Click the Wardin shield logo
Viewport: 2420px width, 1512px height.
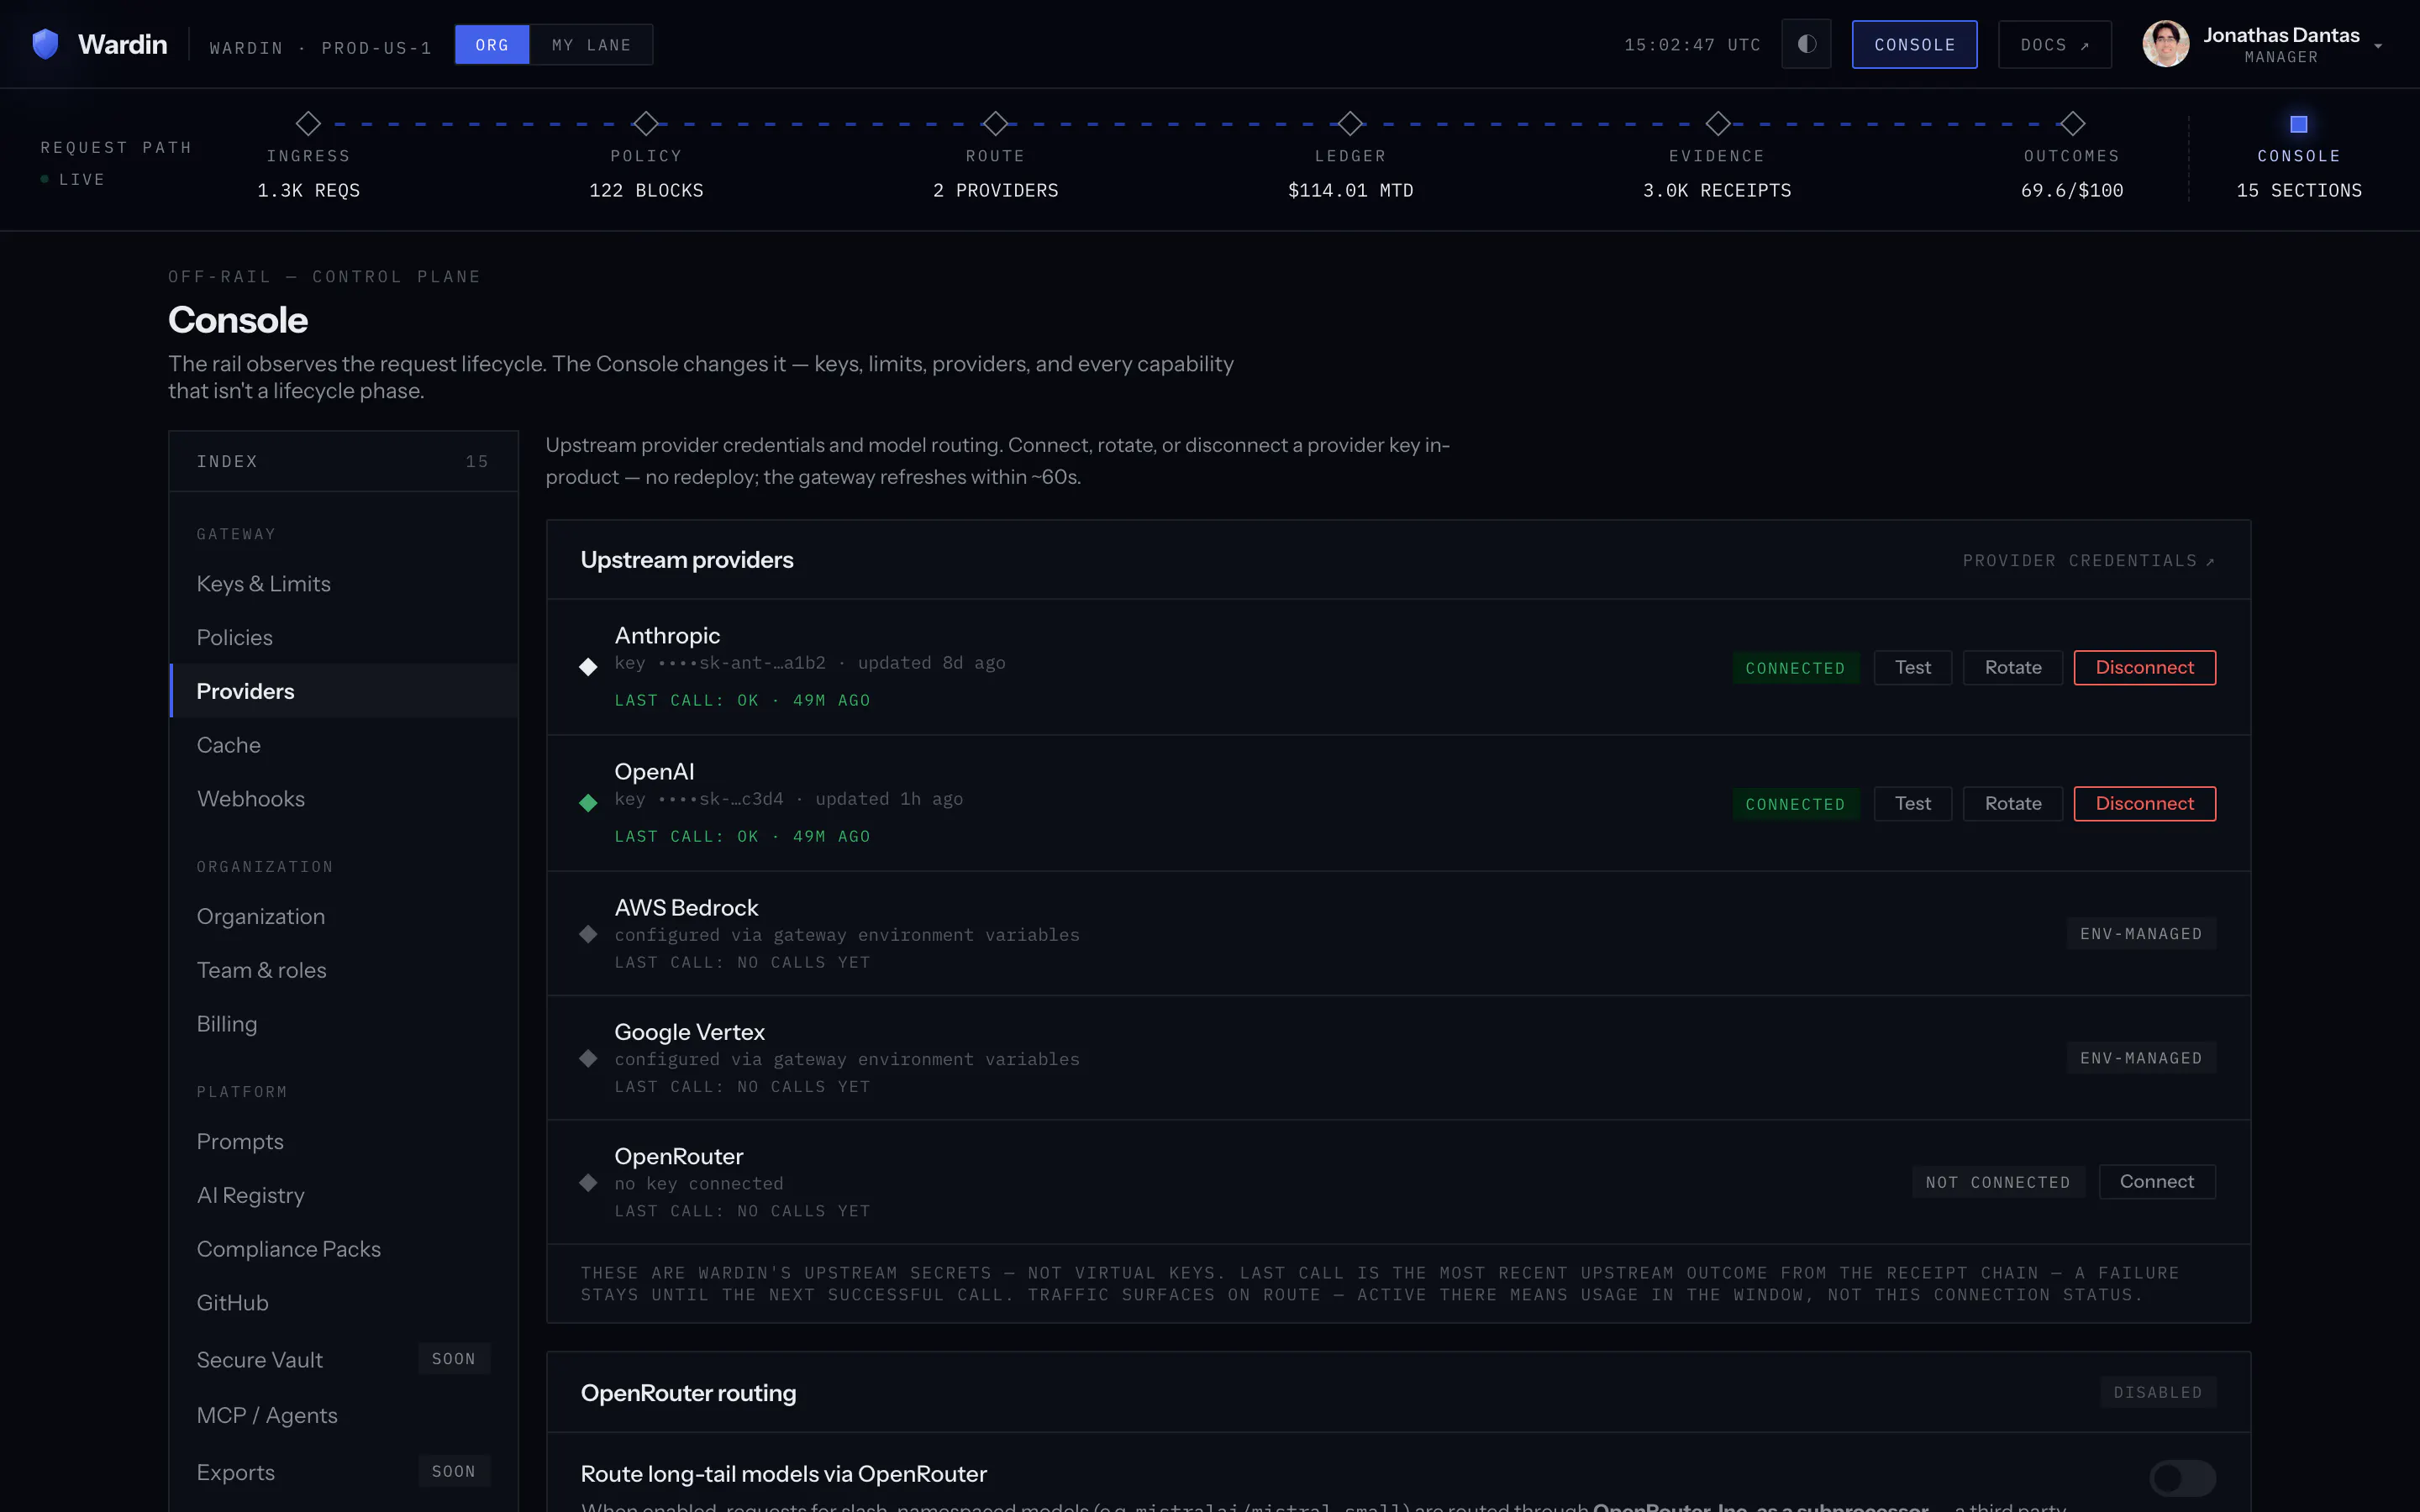point(45,44)
